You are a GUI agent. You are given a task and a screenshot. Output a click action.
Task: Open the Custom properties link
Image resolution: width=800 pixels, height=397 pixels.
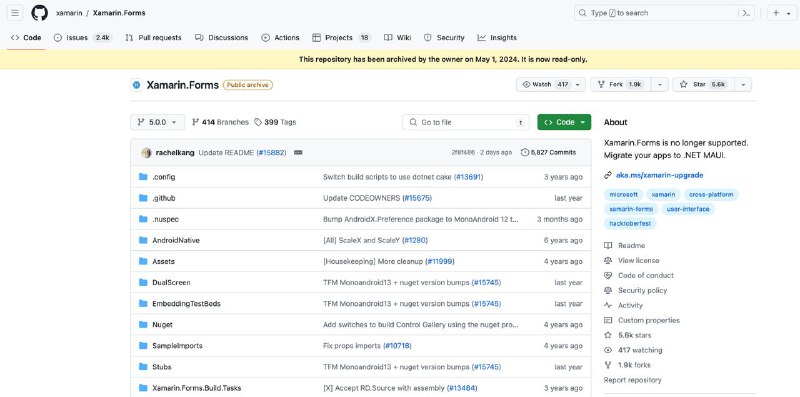642,320
